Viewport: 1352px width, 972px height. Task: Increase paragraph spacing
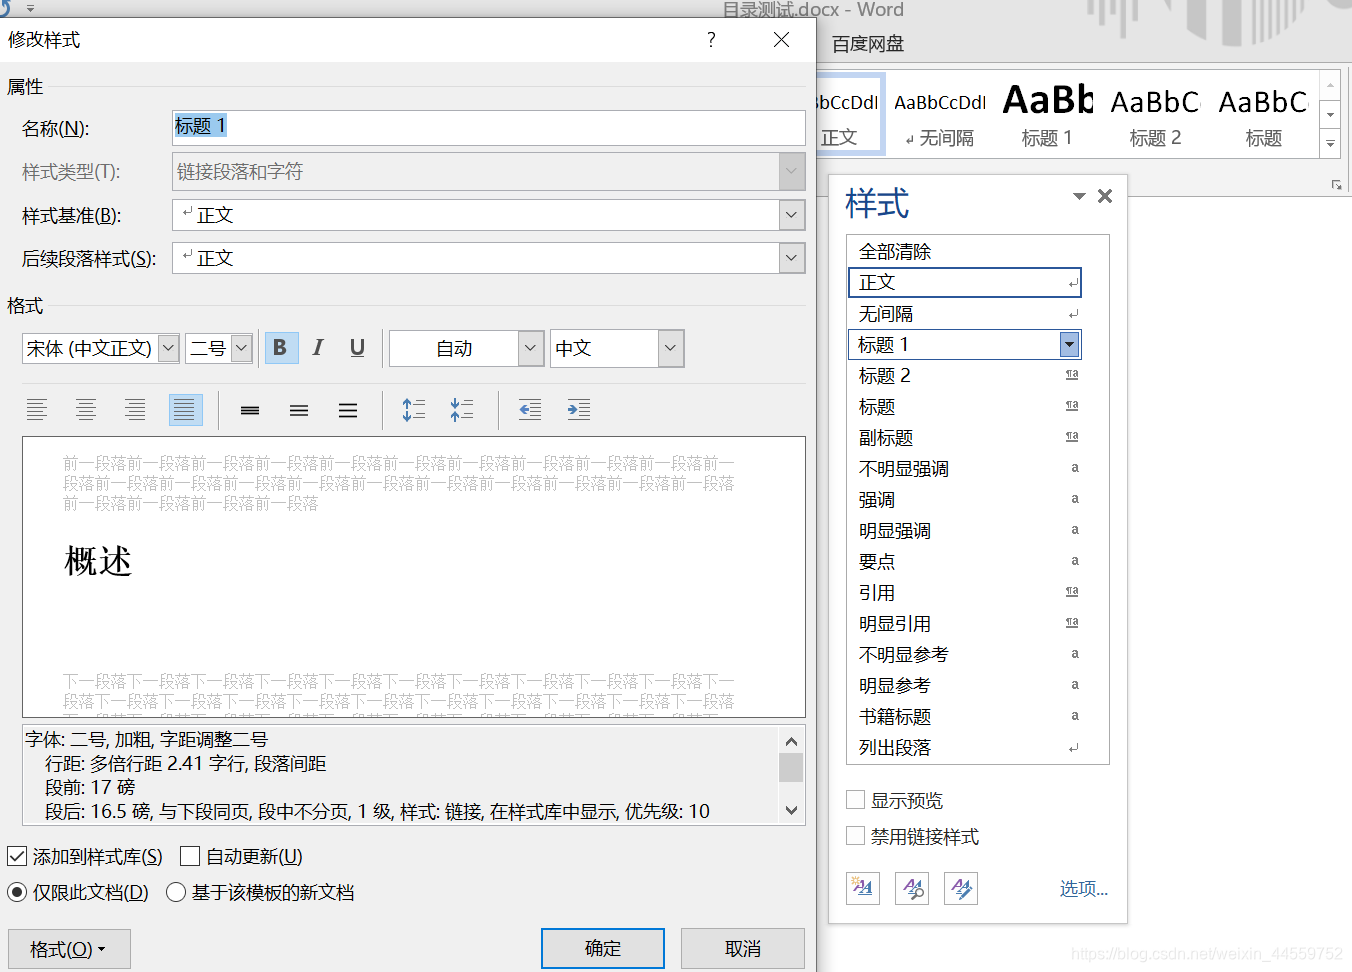[x=413, y=409]
